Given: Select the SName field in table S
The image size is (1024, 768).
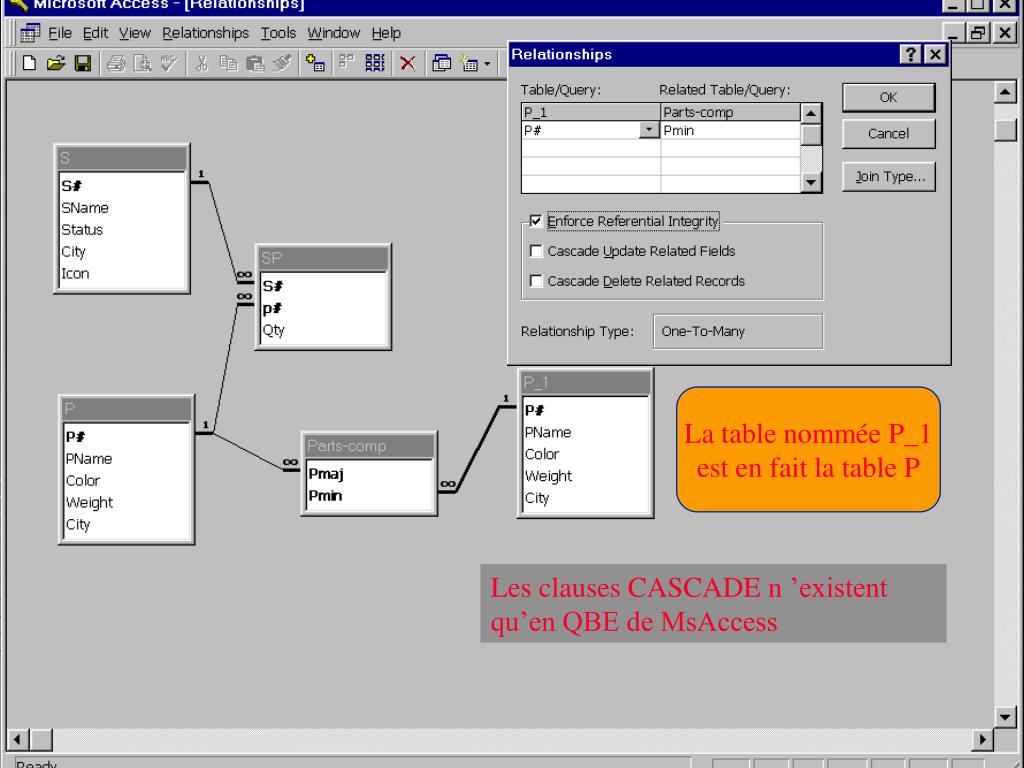Looking at the screenshot, I should coord(123,208).
